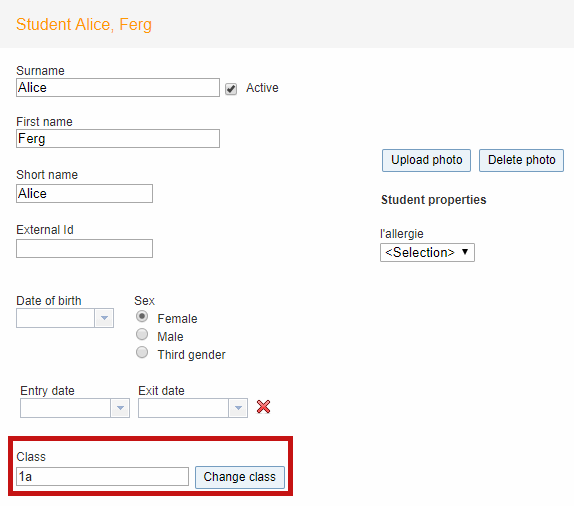574x506 pixels.
Task: Focus the First name input field
Action: (118, 138)
